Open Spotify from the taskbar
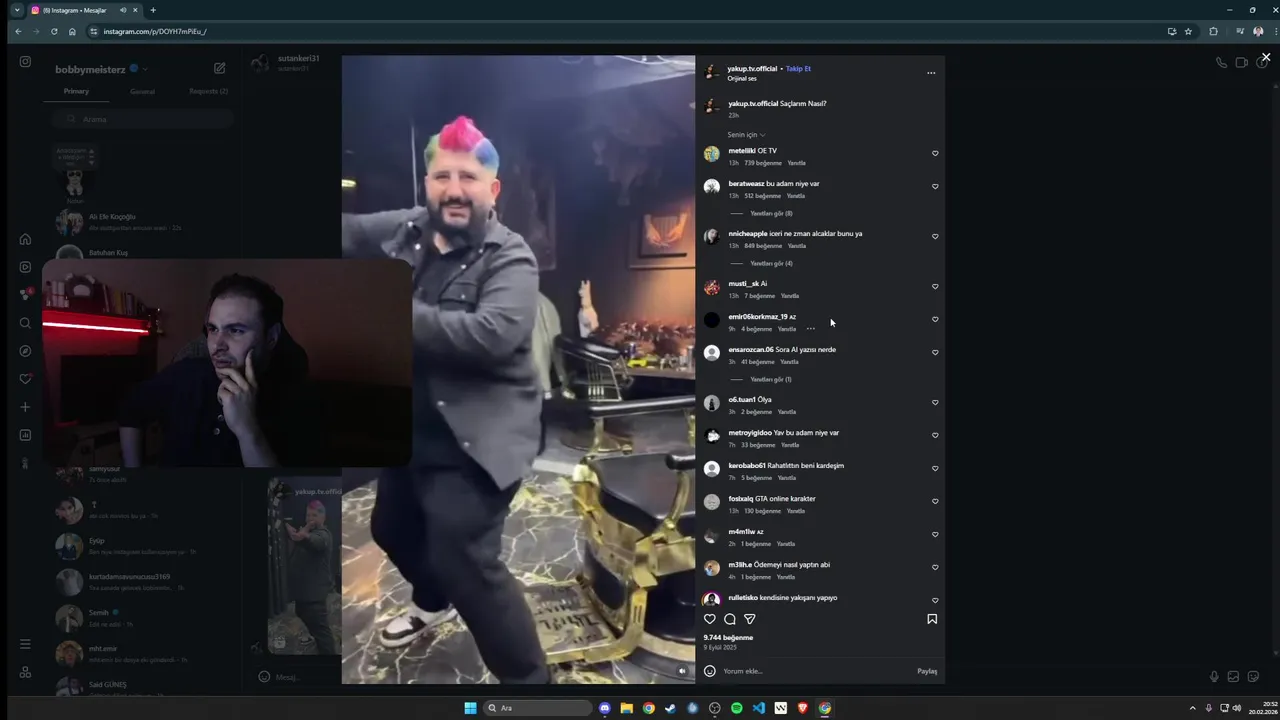The image size is (1280, 720). point(737,708)
